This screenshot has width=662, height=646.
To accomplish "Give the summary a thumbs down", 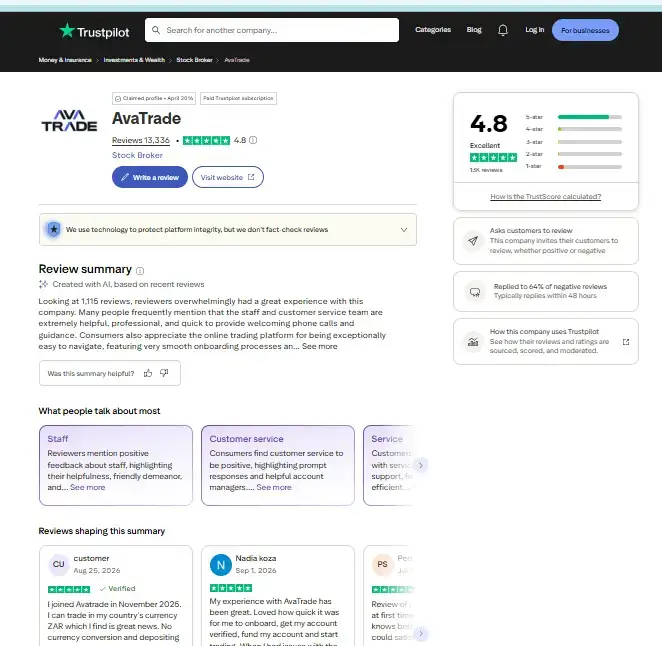I will [164, 373].
